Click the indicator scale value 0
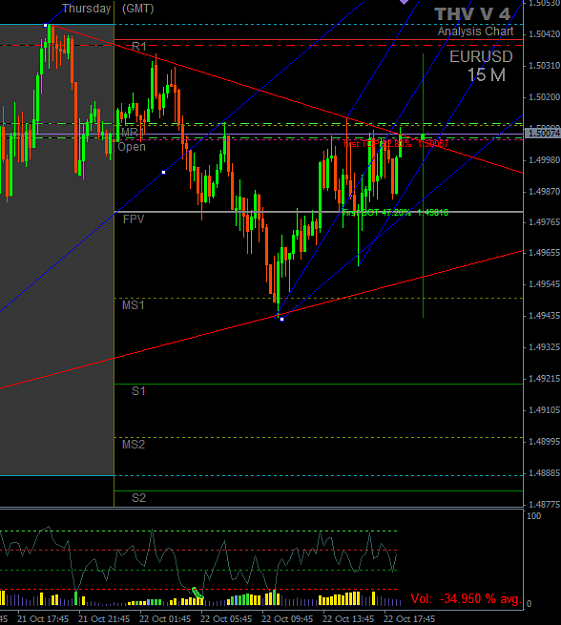 point(529,604)
